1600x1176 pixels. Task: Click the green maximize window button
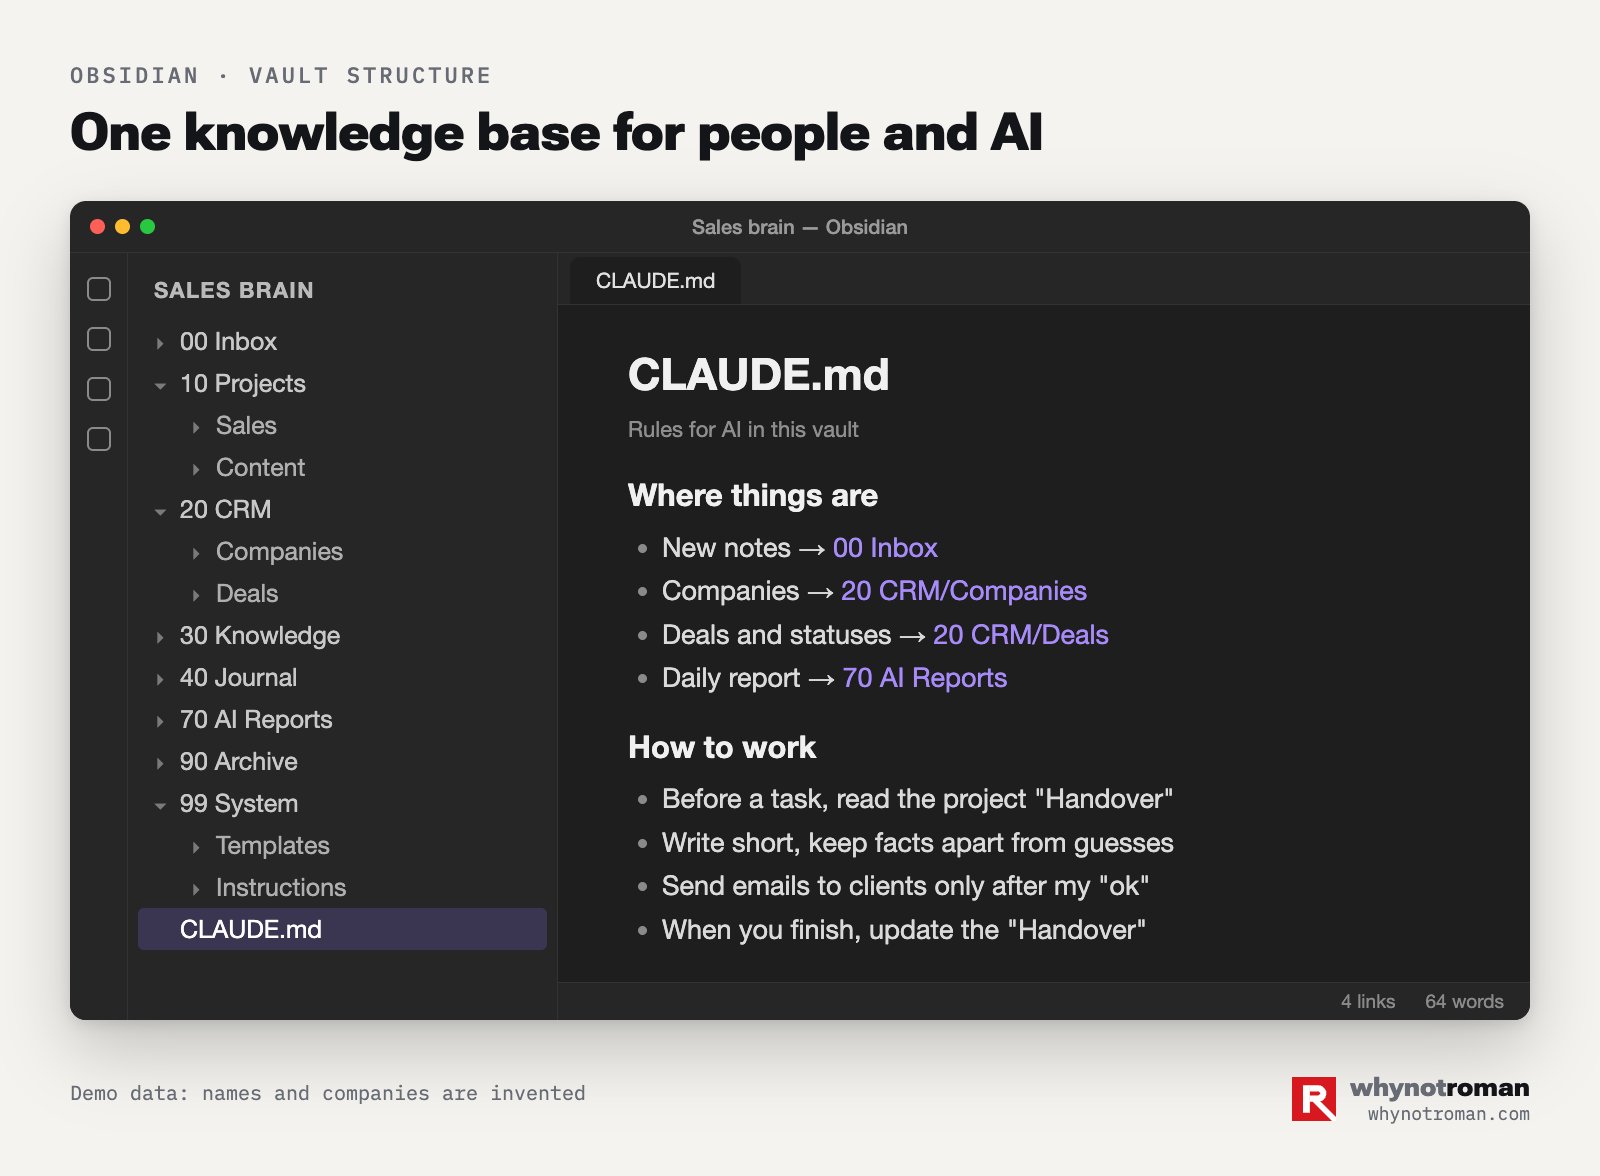pos(148,227)
